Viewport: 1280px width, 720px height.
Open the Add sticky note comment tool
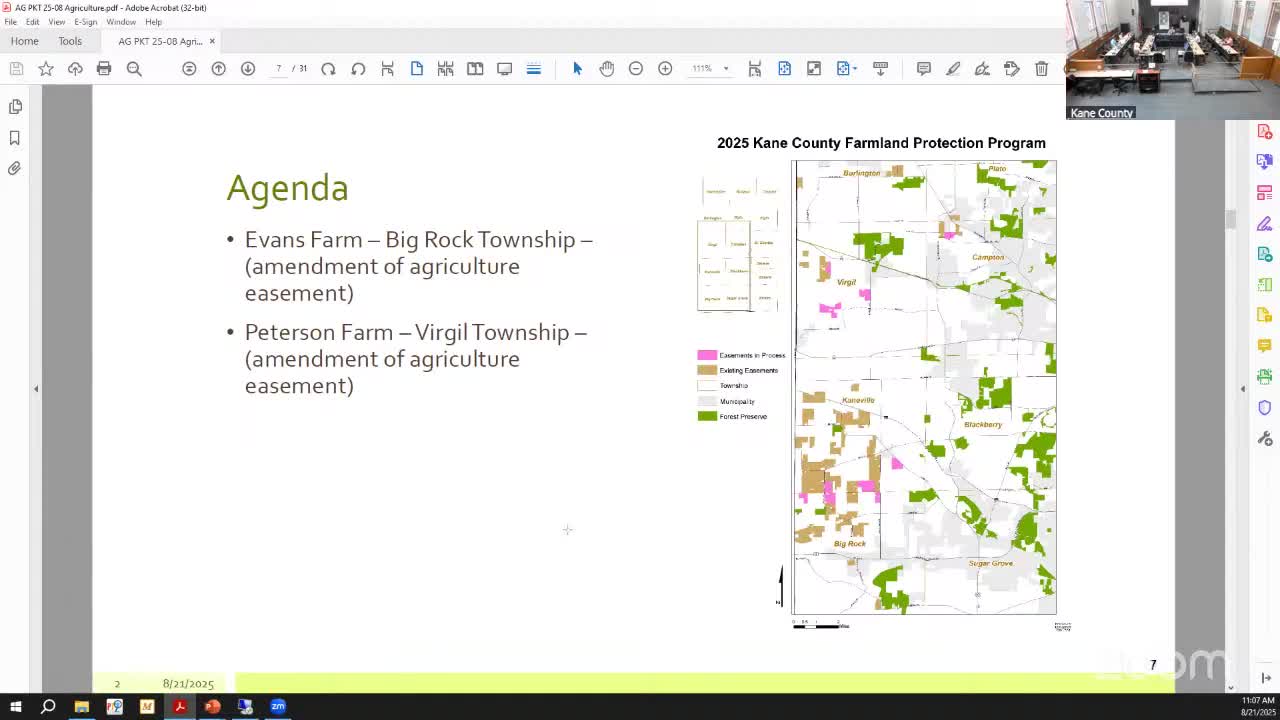coord(923,68)
